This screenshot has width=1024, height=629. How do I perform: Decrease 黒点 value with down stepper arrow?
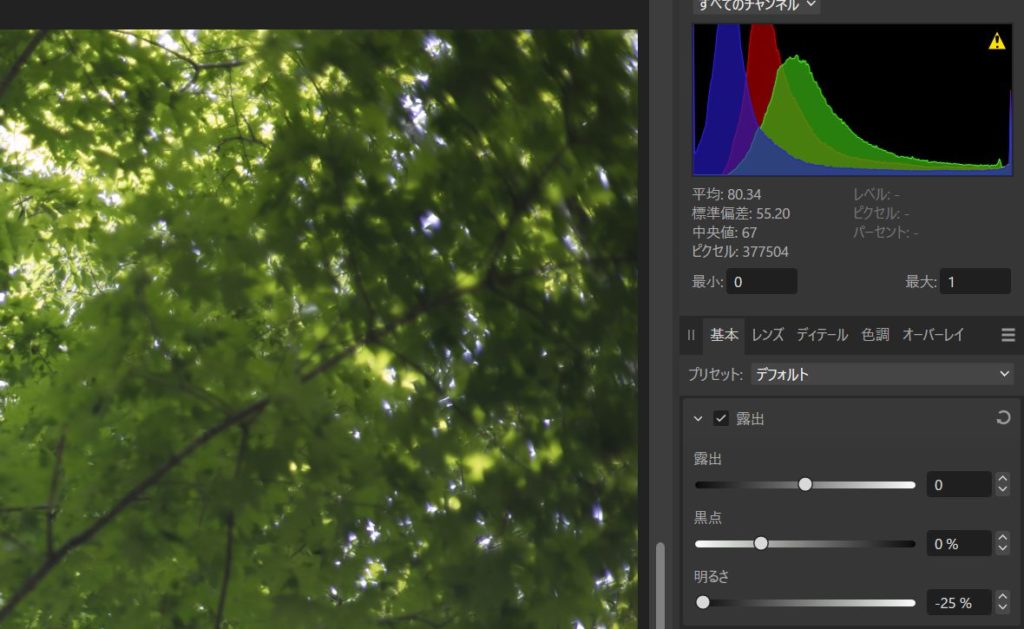1002,549
